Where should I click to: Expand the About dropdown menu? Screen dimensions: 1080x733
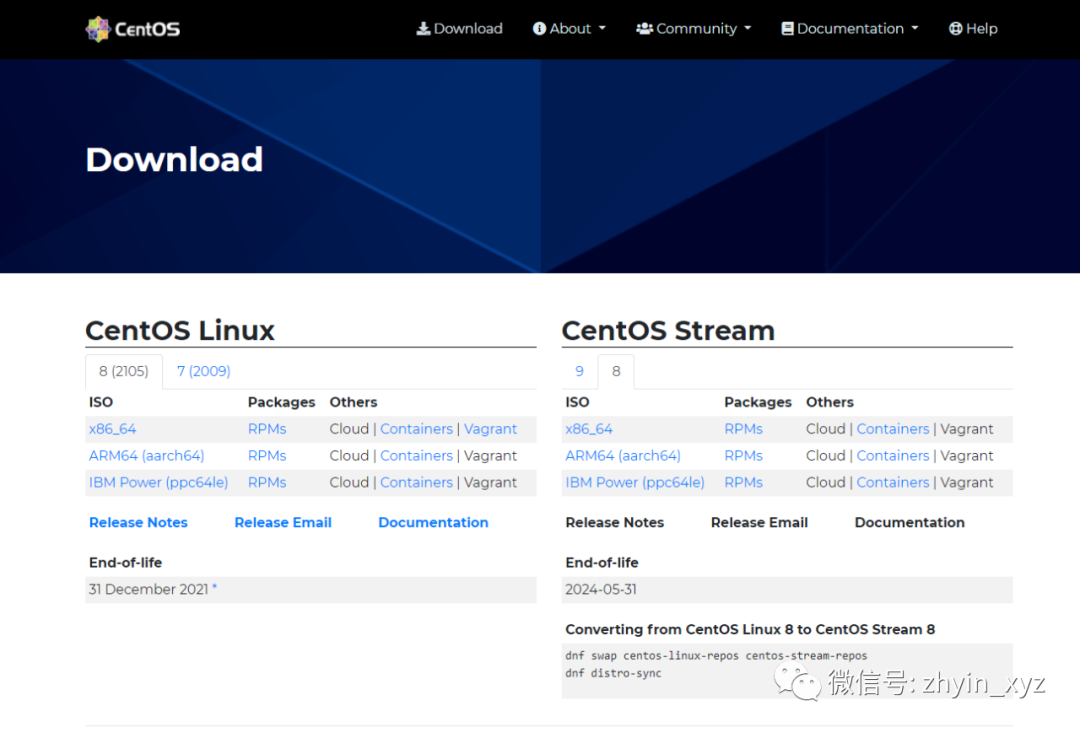(x=570, y=29)
